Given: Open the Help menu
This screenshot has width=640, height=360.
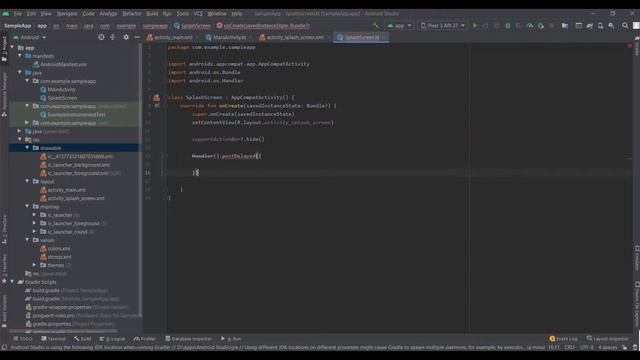Looking at the screenshot, I should tap(237, 13).
